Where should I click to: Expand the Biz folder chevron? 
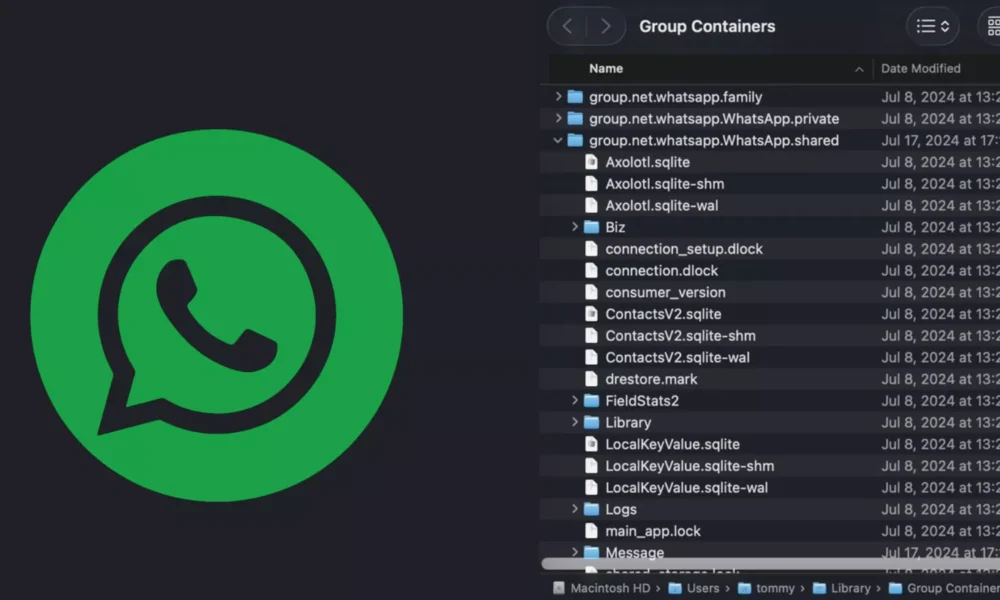(x=575, y=226)
